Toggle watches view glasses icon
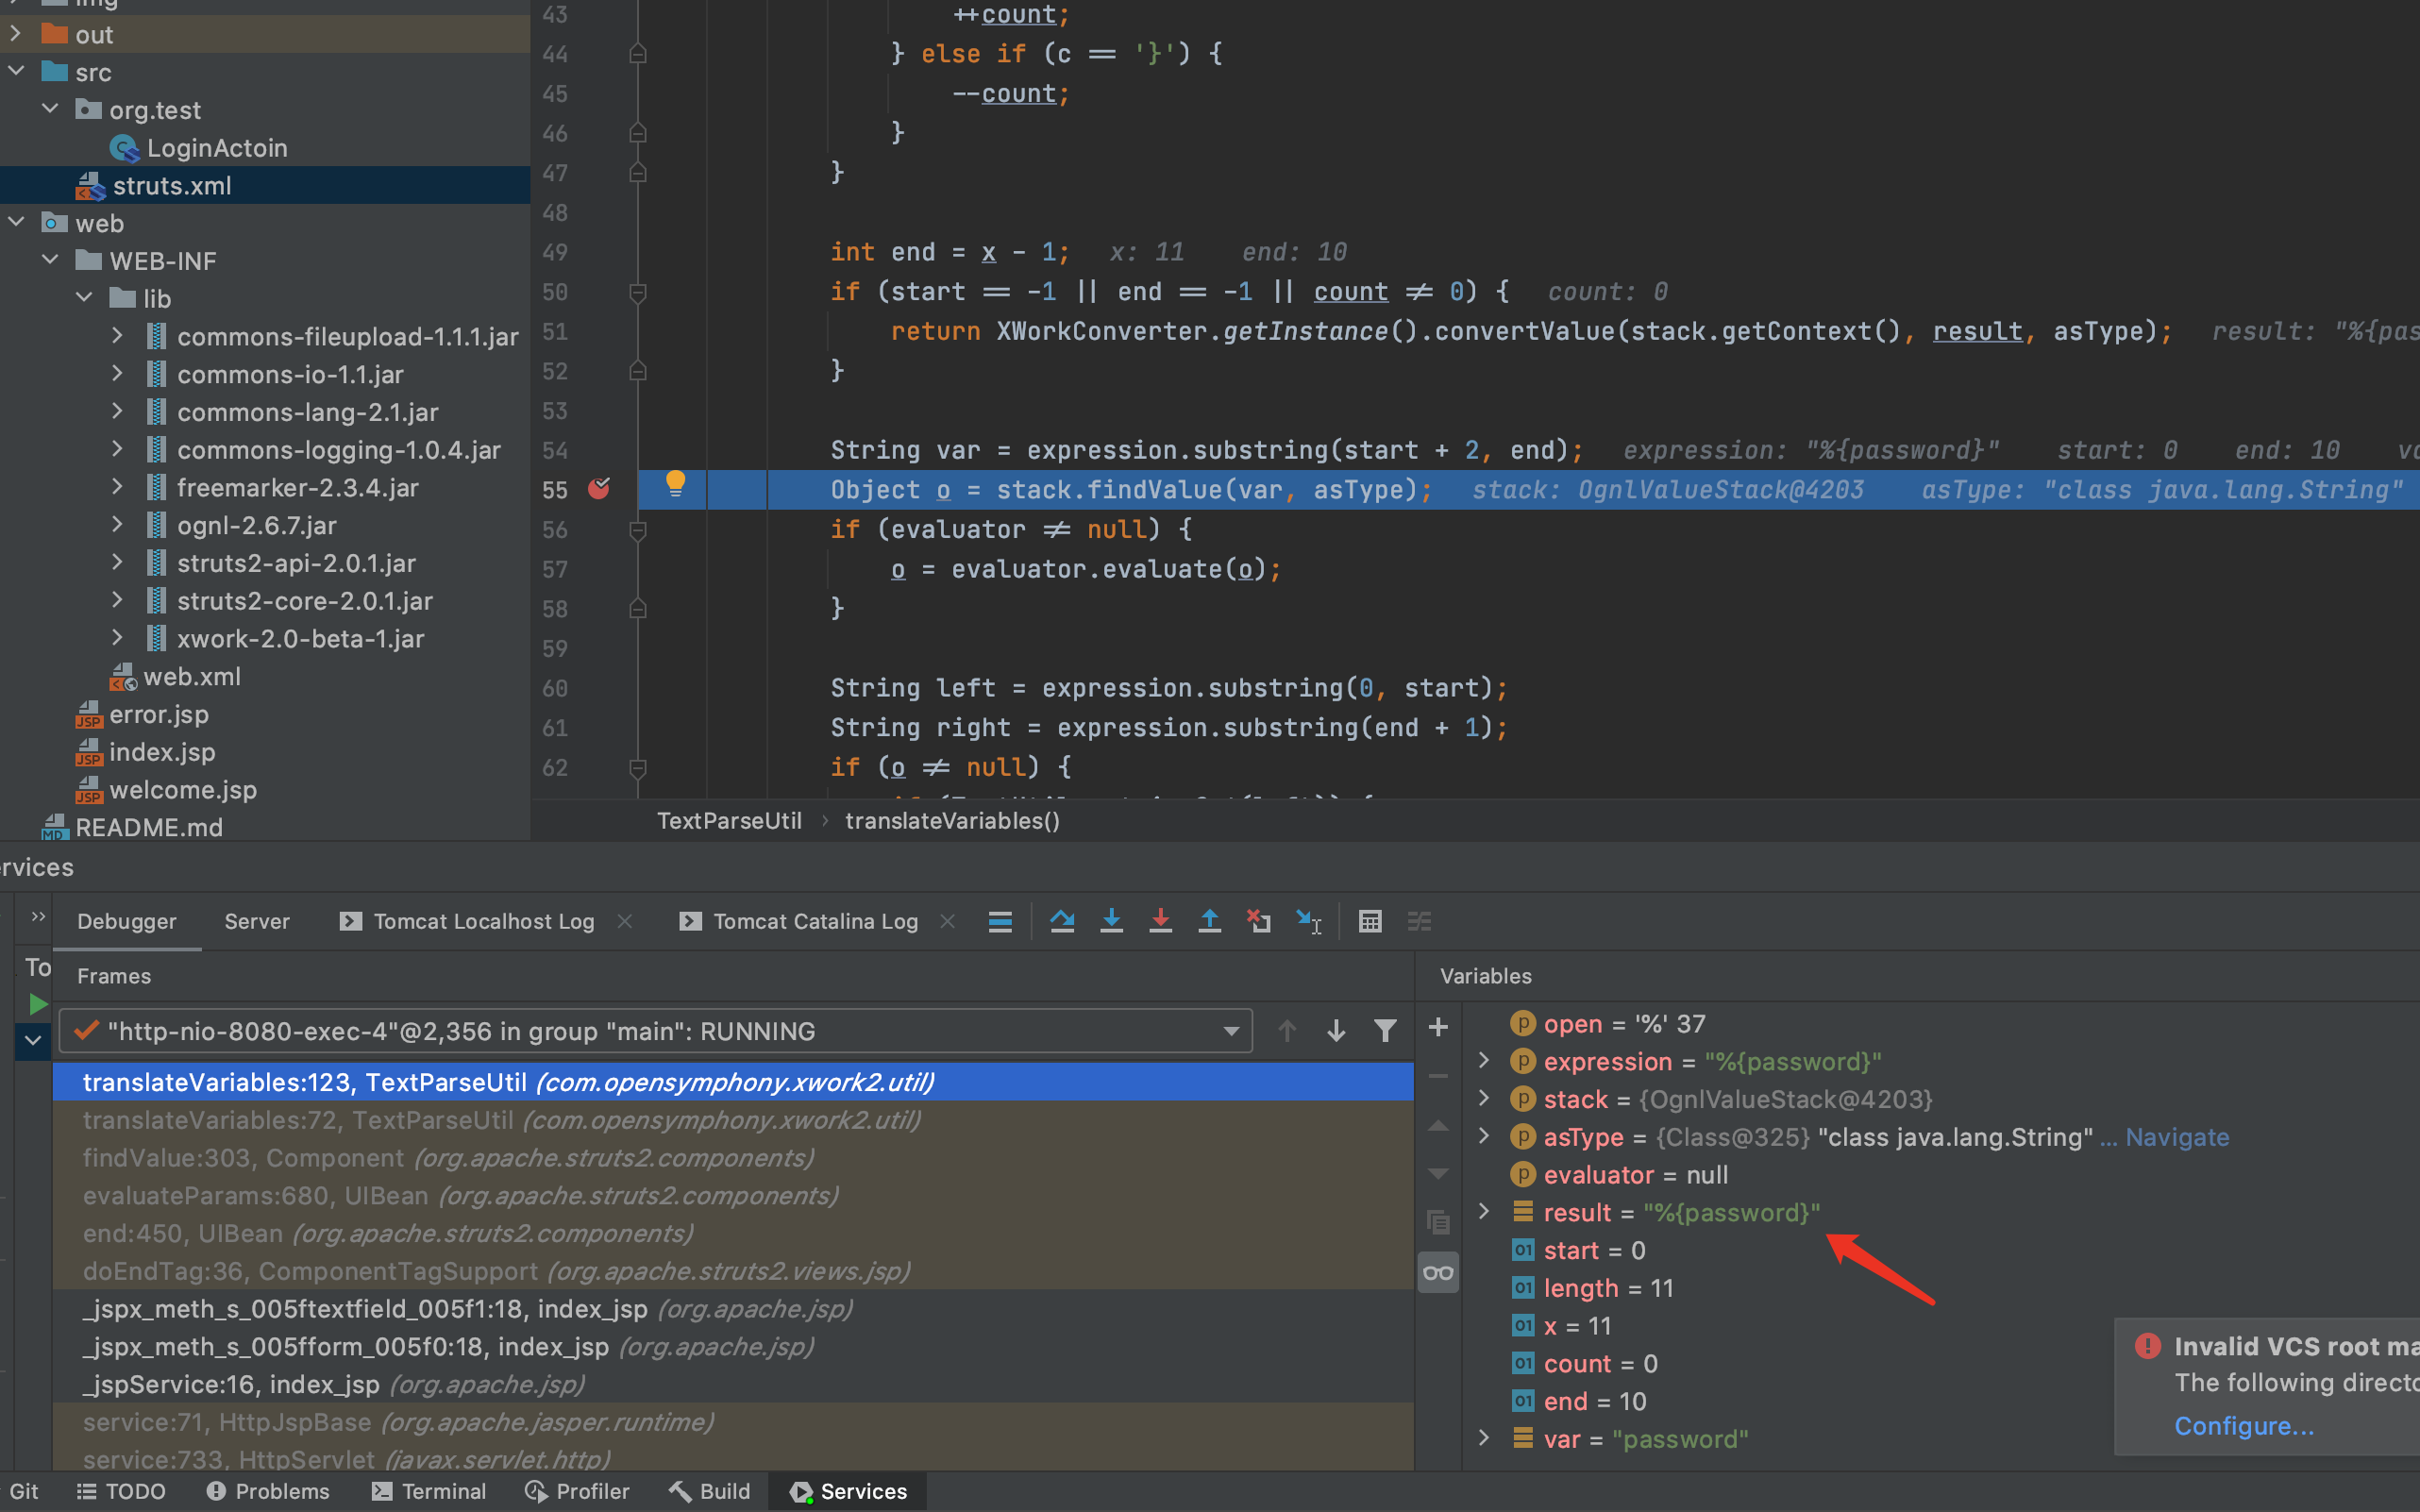This screenshot has width=2420, height=1512. (x=1438, y=1272)
